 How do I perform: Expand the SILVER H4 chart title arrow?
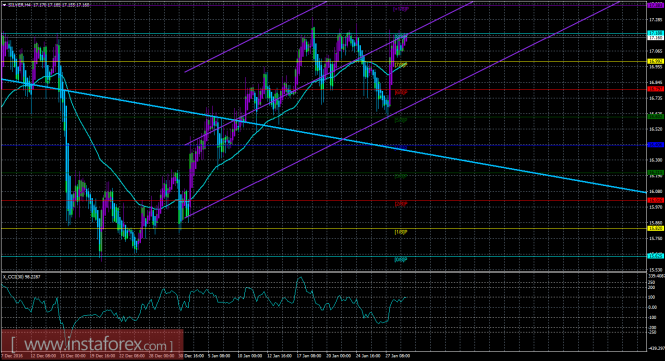[x=5, y=5]
